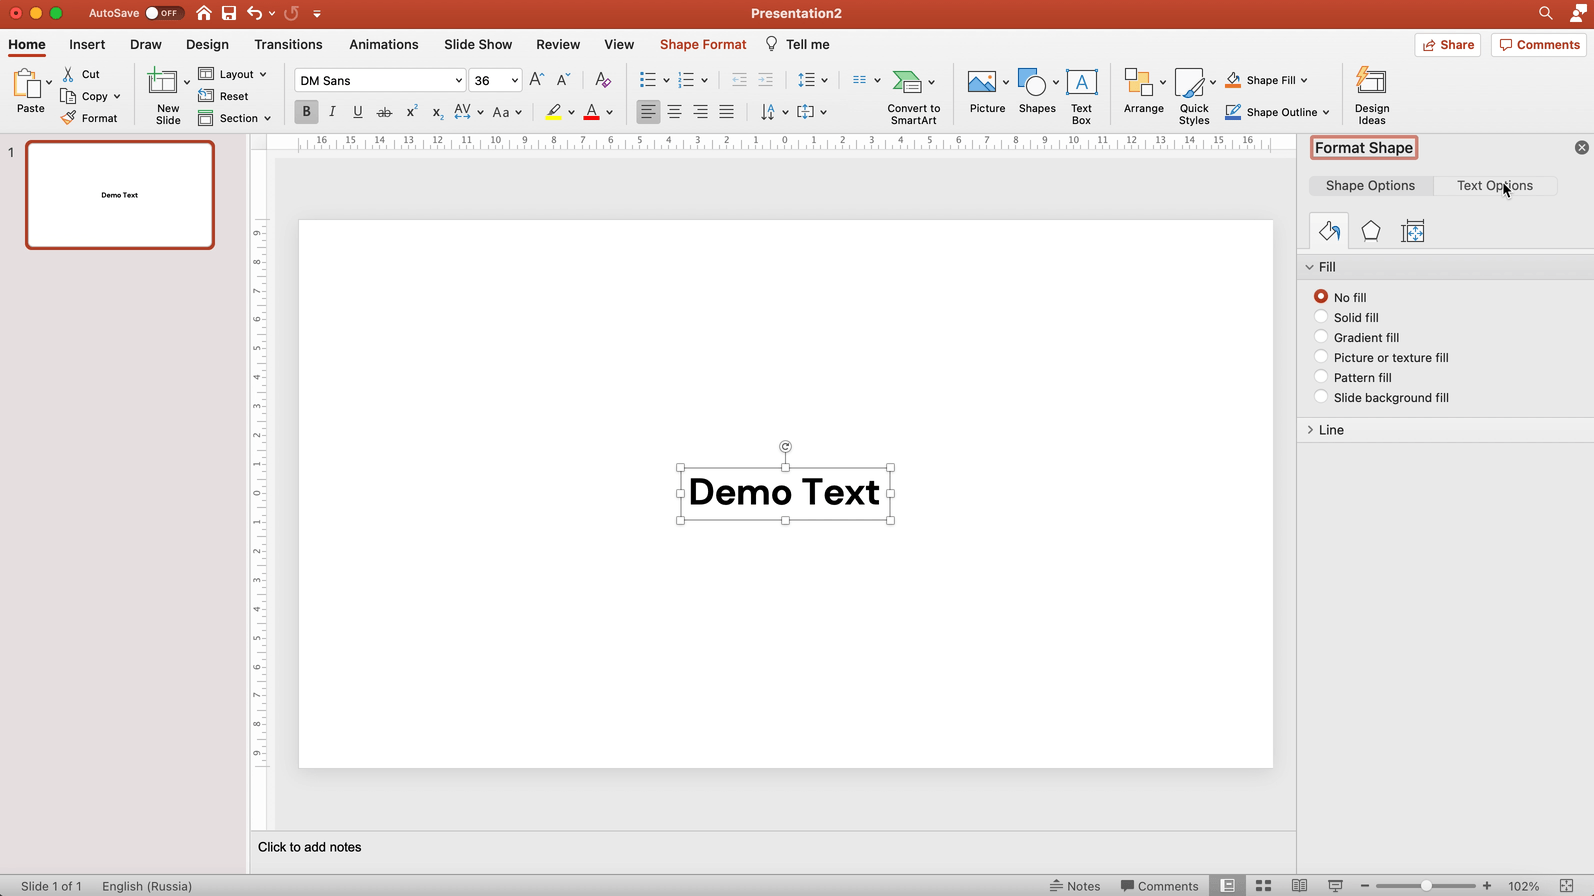Toggle the Bold button
Viewport: 1594px width, 896px height.
point(306,112)
